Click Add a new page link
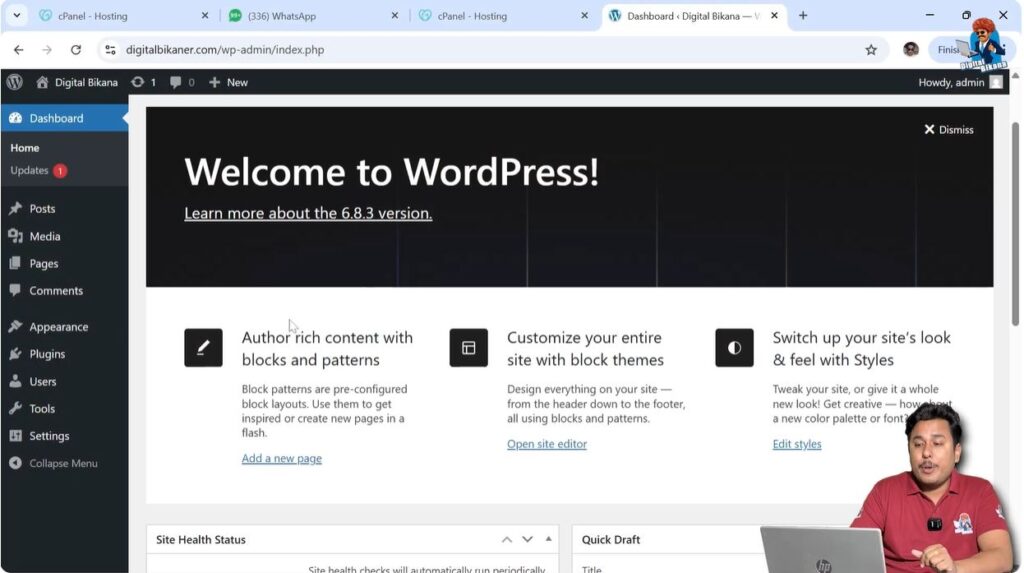The image size is (1024, 573). tap(281, 458)
